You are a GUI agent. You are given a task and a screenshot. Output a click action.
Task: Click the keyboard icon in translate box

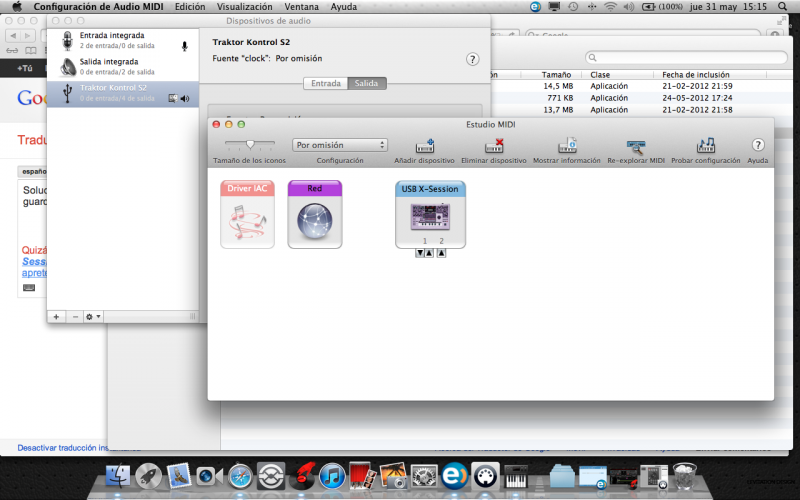(x=29, y=288)
